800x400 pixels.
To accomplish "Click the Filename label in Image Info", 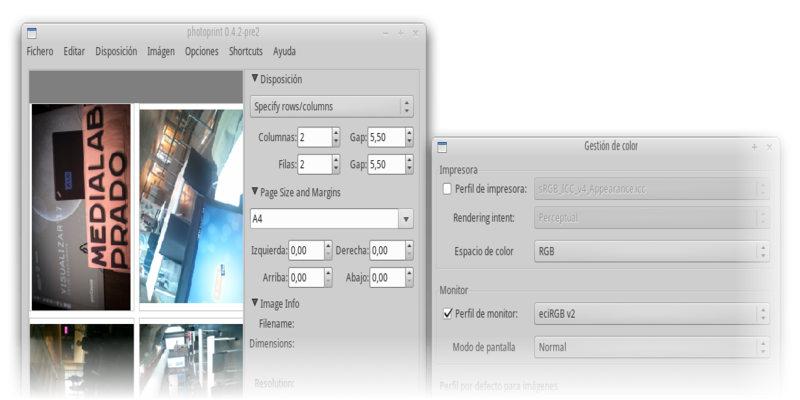I will coord(277,323).
